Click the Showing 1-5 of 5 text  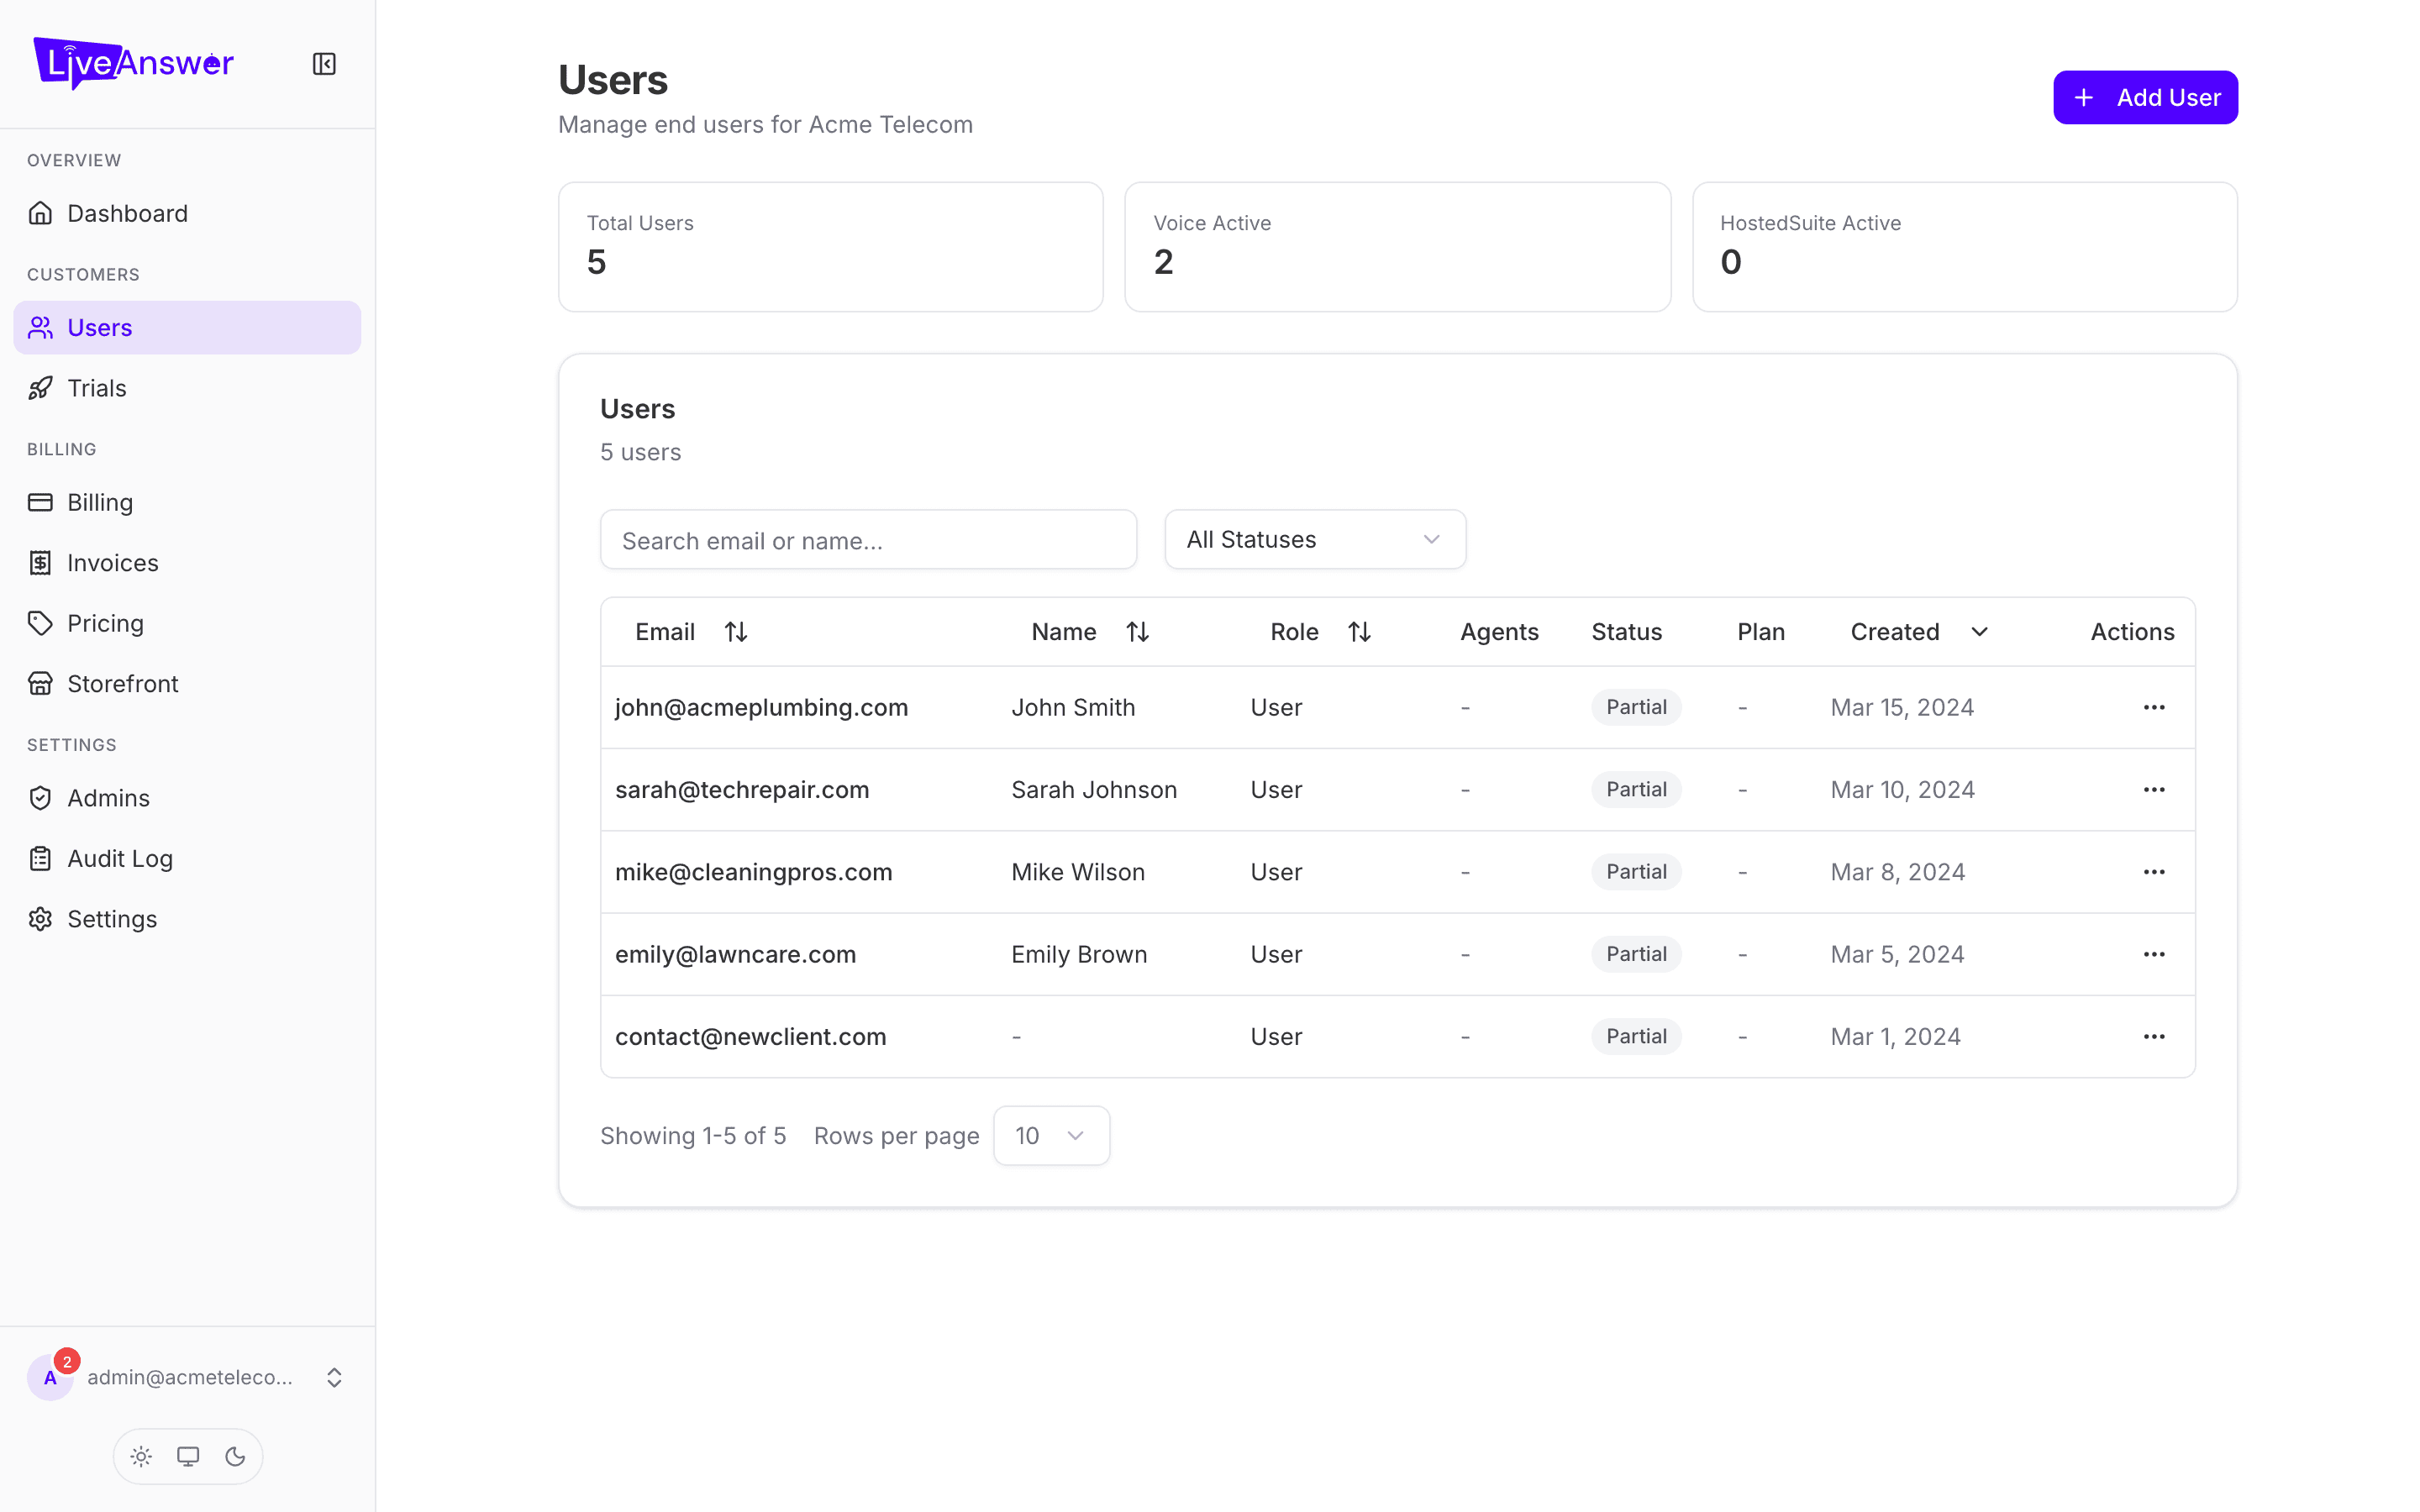point(693,1136)
